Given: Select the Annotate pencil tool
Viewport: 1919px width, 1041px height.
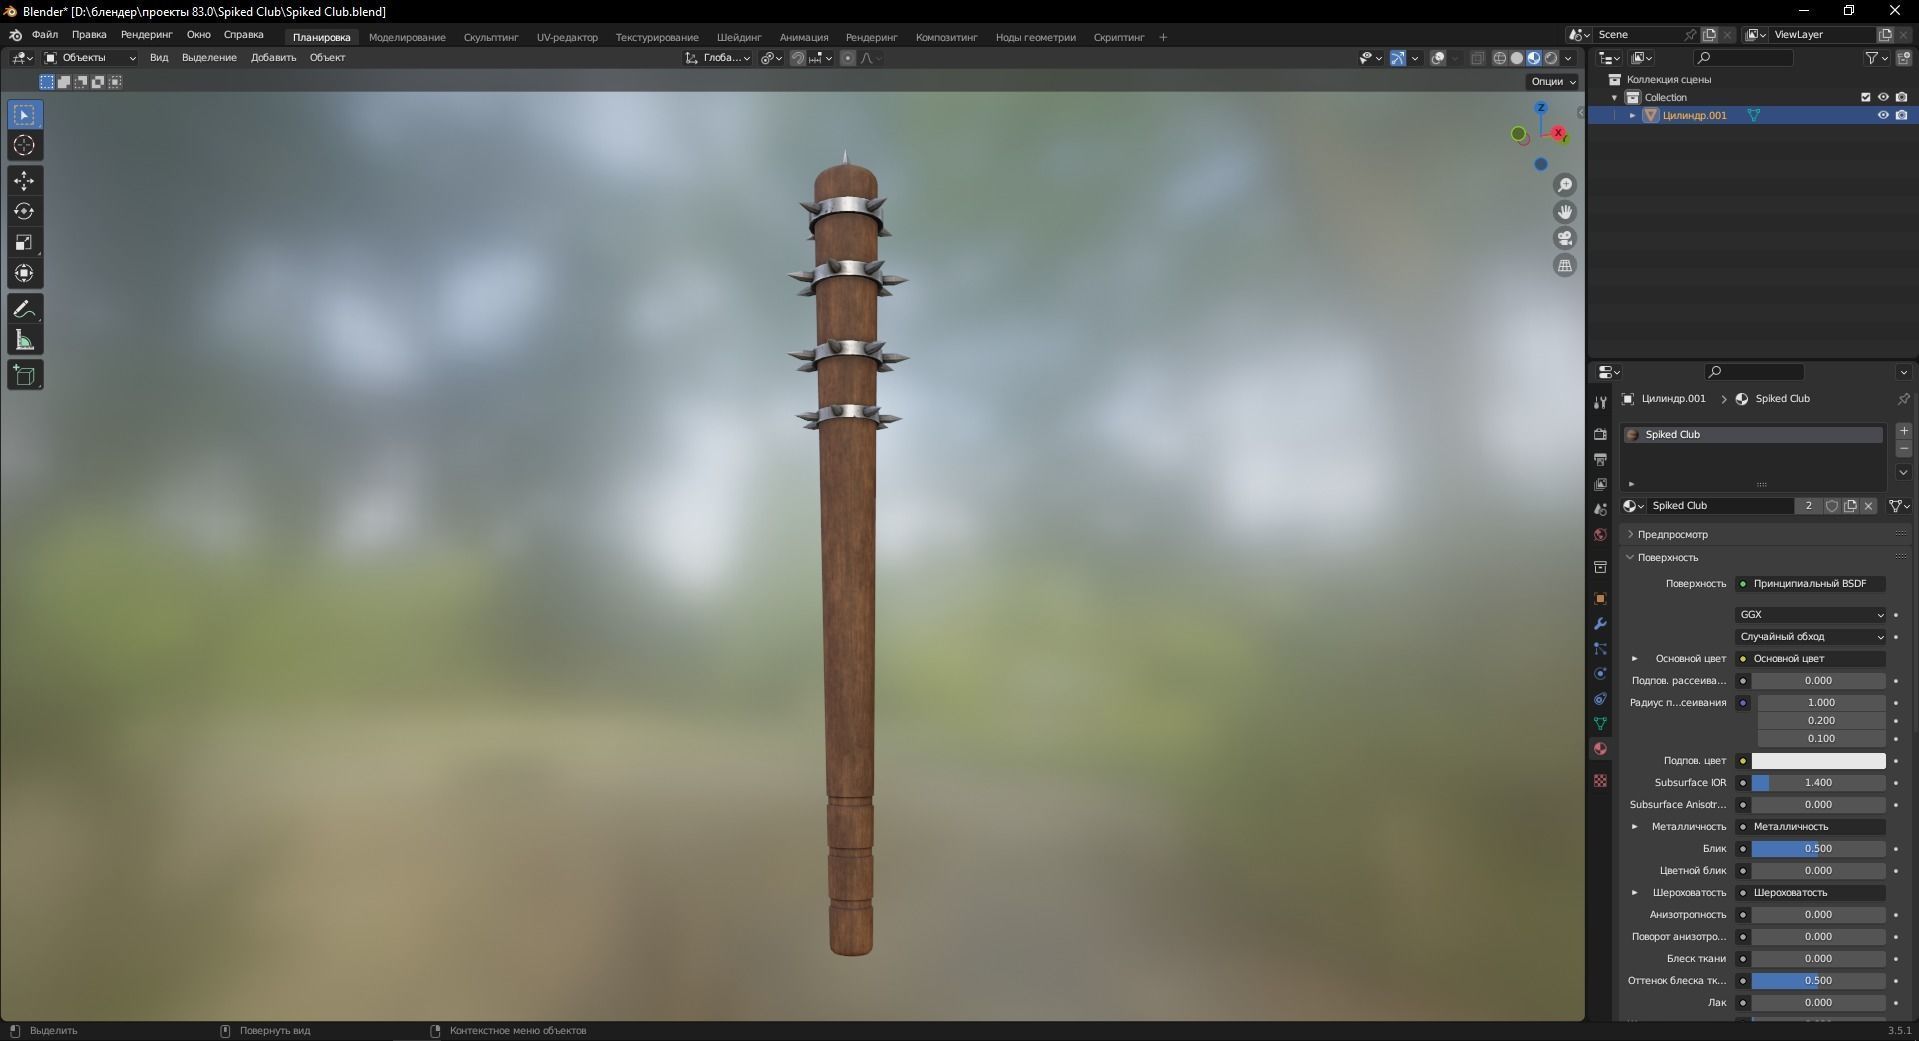Looking at the screenshot, I should point(24,310).
